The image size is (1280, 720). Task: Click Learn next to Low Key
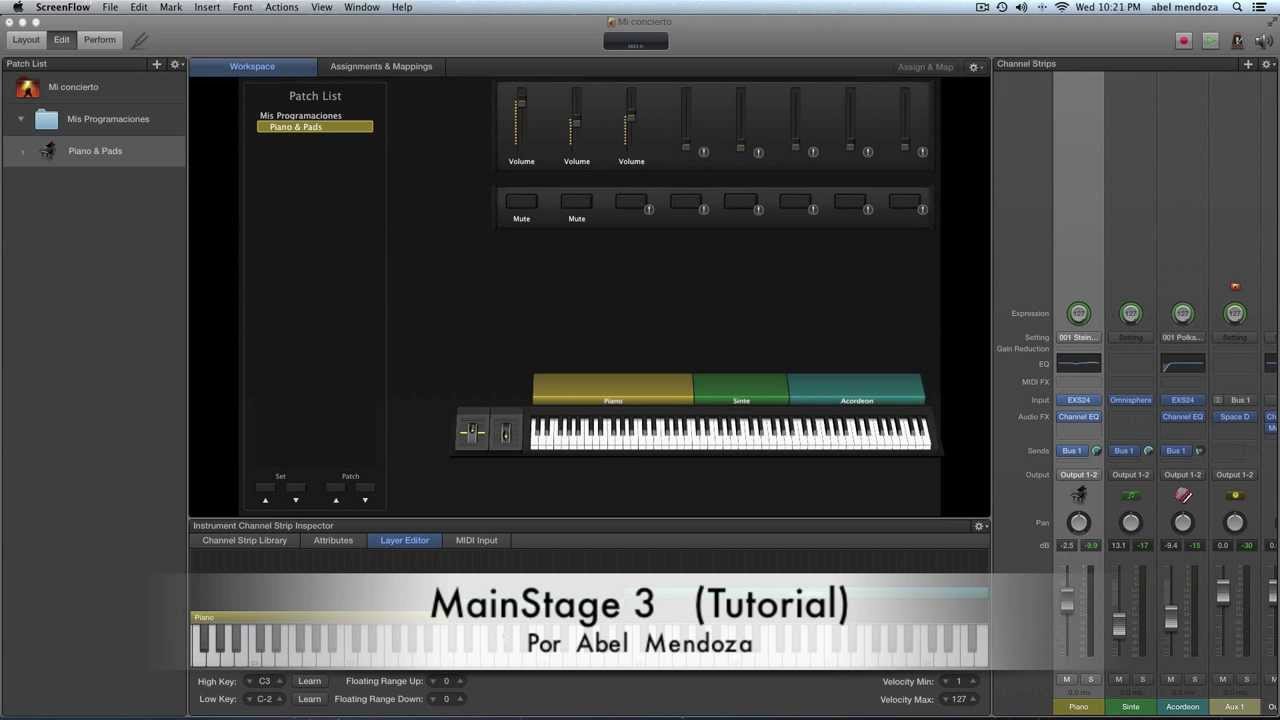[x=309, y=700]
